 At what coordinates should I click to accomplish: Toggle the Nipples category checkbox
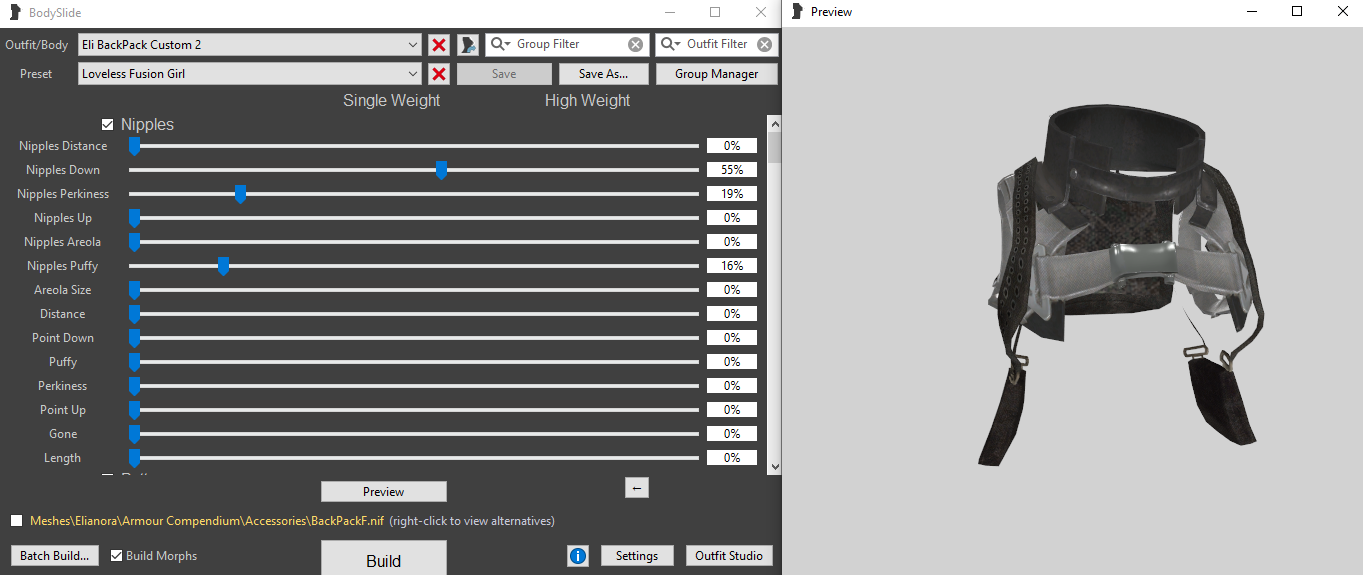(x=108, y=125)
